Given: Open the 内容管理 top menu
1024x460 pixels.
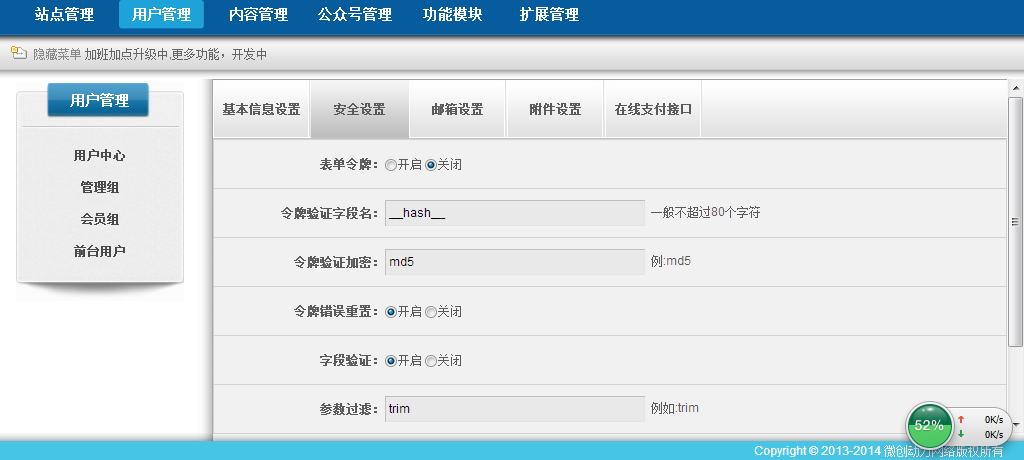Looking at the screenshot, I should tap(258, 14).
